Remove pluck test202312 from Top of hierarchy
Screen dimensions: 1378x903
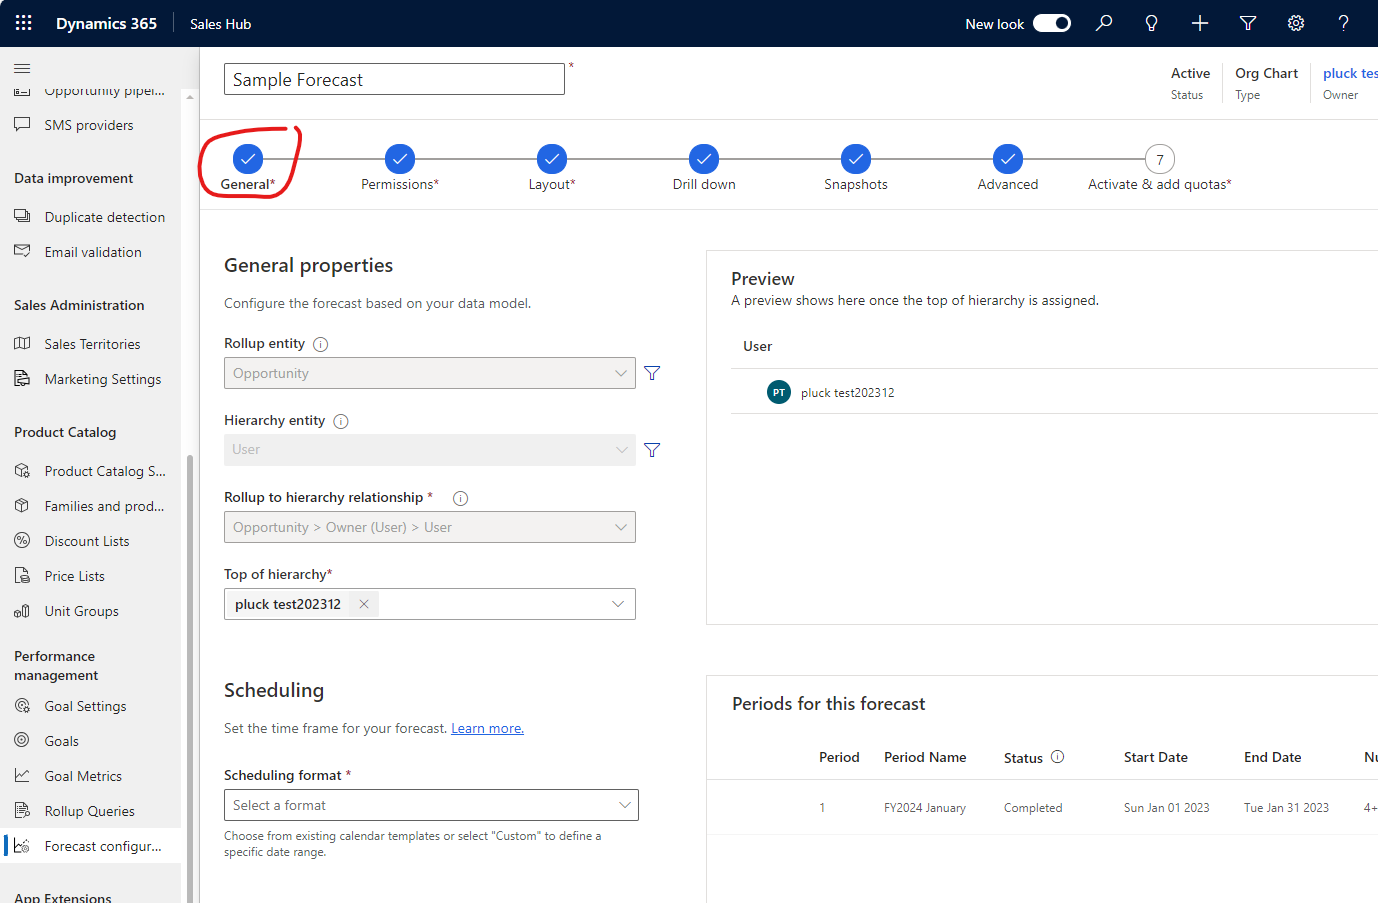point(364,604)
